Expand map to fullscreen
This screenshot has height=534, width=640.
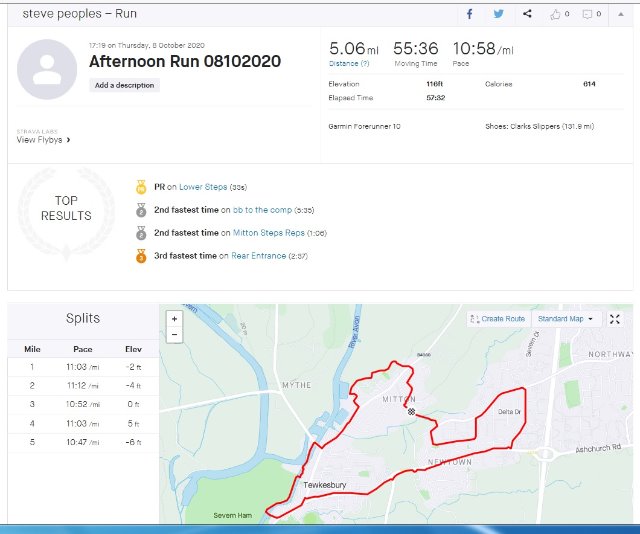[x=614, y=319]
